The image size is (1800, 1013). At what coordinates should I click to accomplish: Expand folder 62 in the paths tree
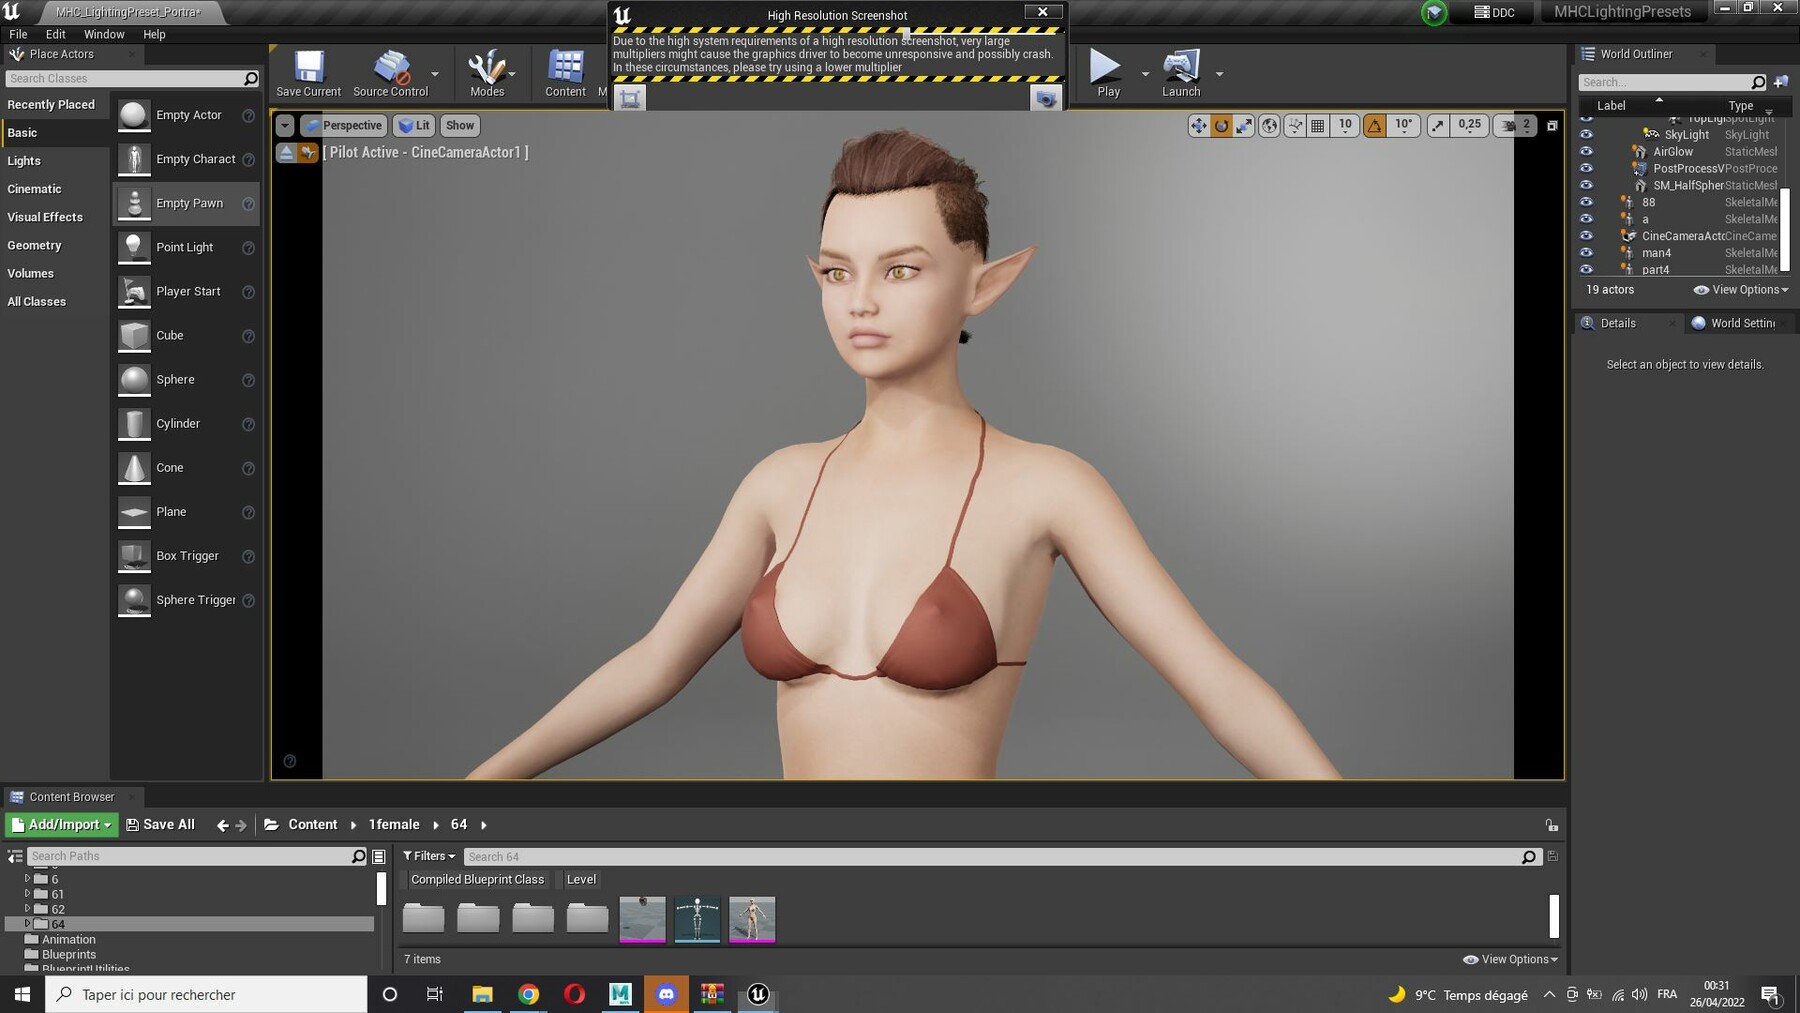coord(28,909)
